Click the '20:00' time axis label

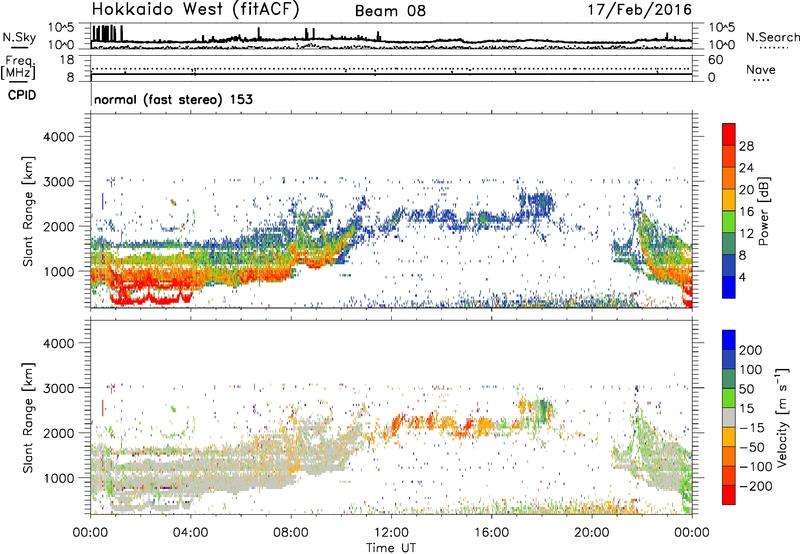point(592,533)
